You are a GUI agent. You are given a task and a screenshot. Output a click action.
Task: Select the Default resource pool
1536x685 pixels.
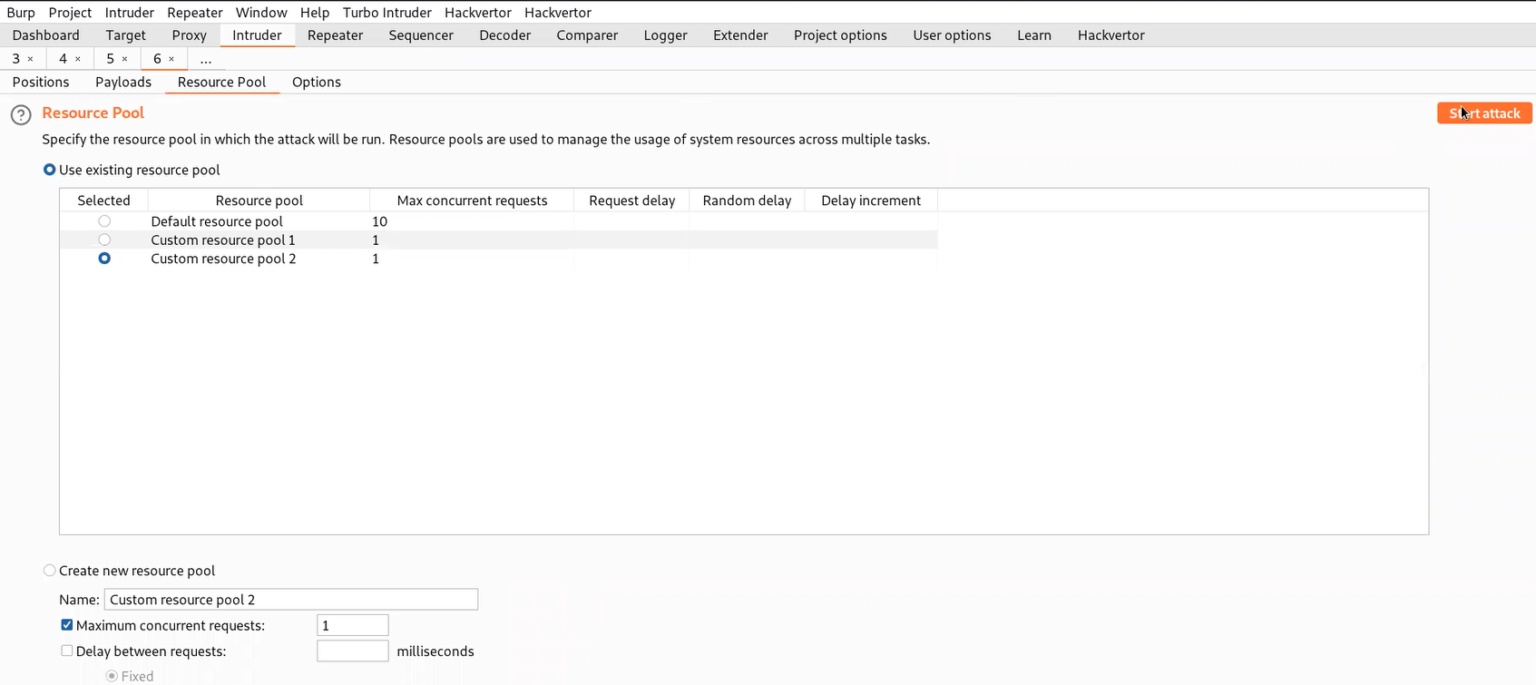point(104,221)
